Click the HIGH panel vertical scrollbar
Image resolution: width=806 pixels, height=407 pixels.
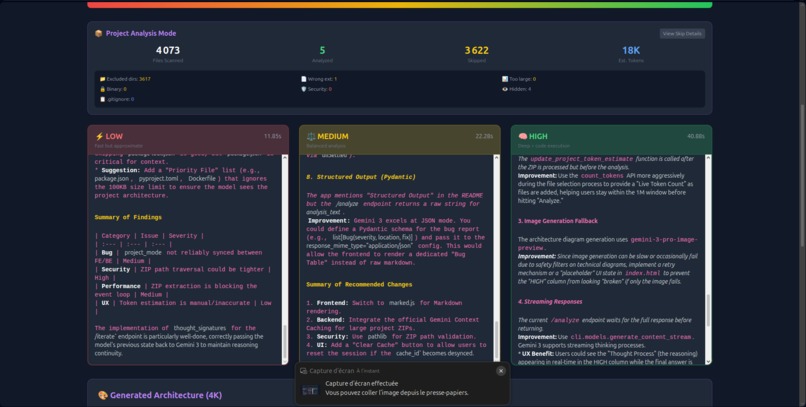click(708, 260)
